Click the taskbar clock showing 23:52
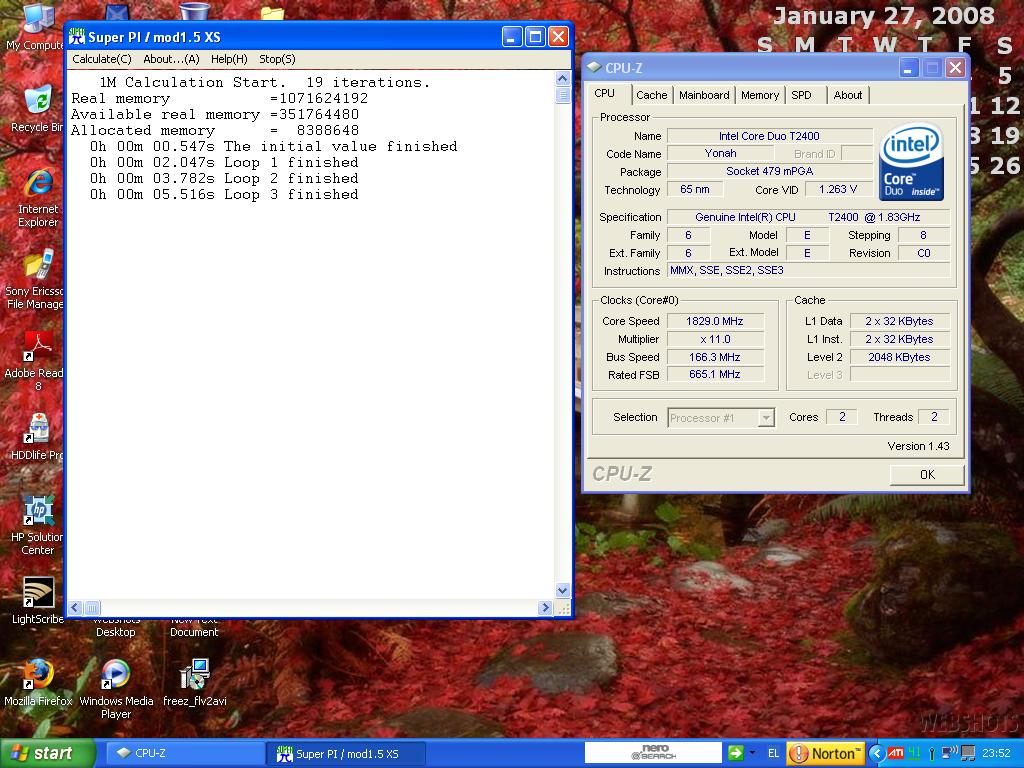 point(996,753)
